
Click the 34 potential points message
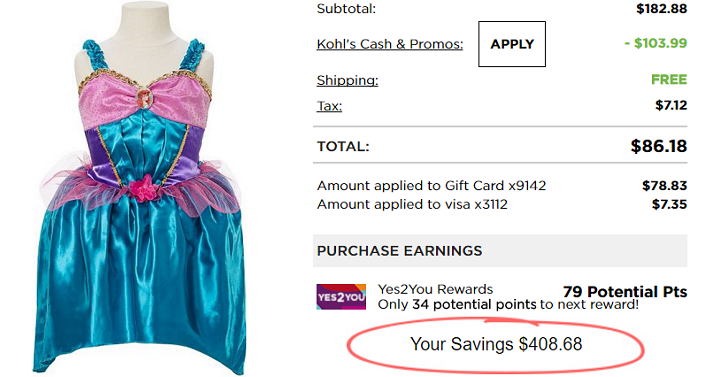pyautogui.click(x=508, y=304)
